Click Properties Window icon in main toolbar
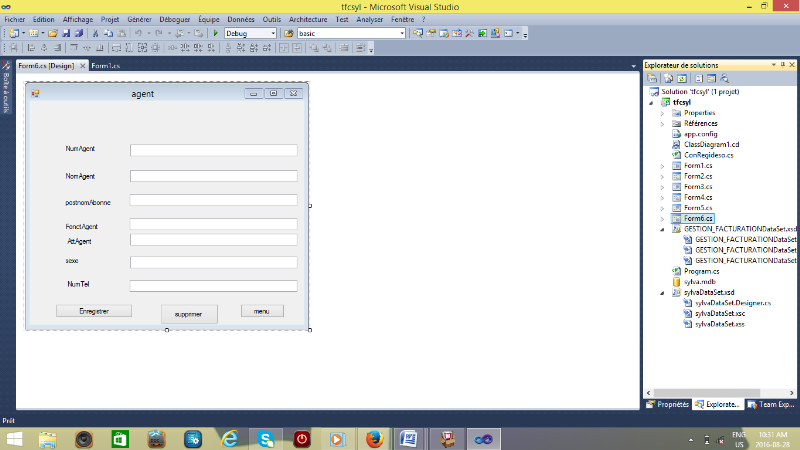The image size is (800, 450). coord(431,33)
